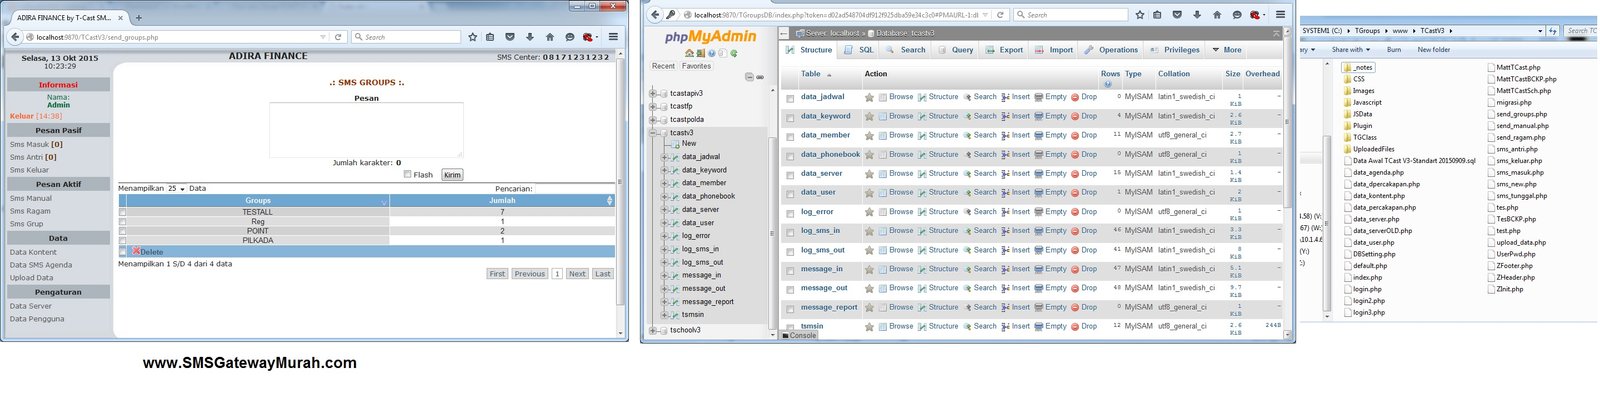Click Keluar logout link
Screen dimensions: 1600x396
click(22, 116)
